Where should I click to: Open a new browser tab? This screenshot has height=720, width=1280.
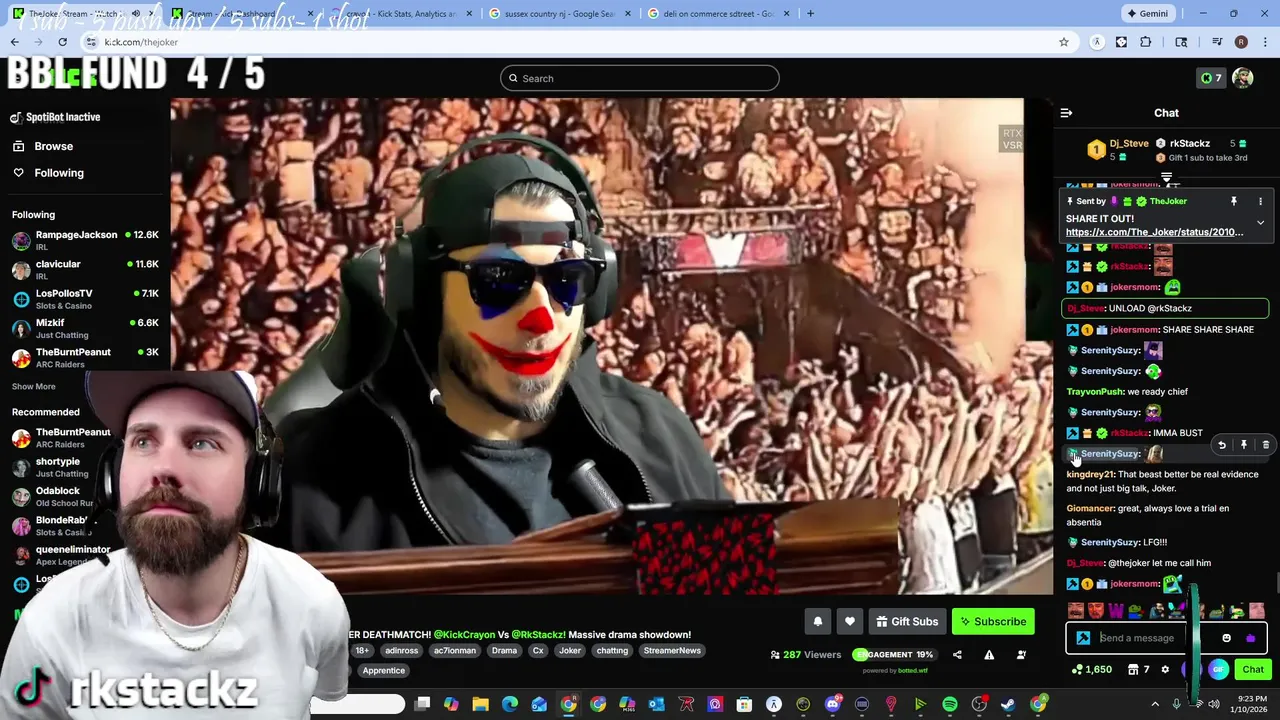pyautogui.click(x=810, y=14)
